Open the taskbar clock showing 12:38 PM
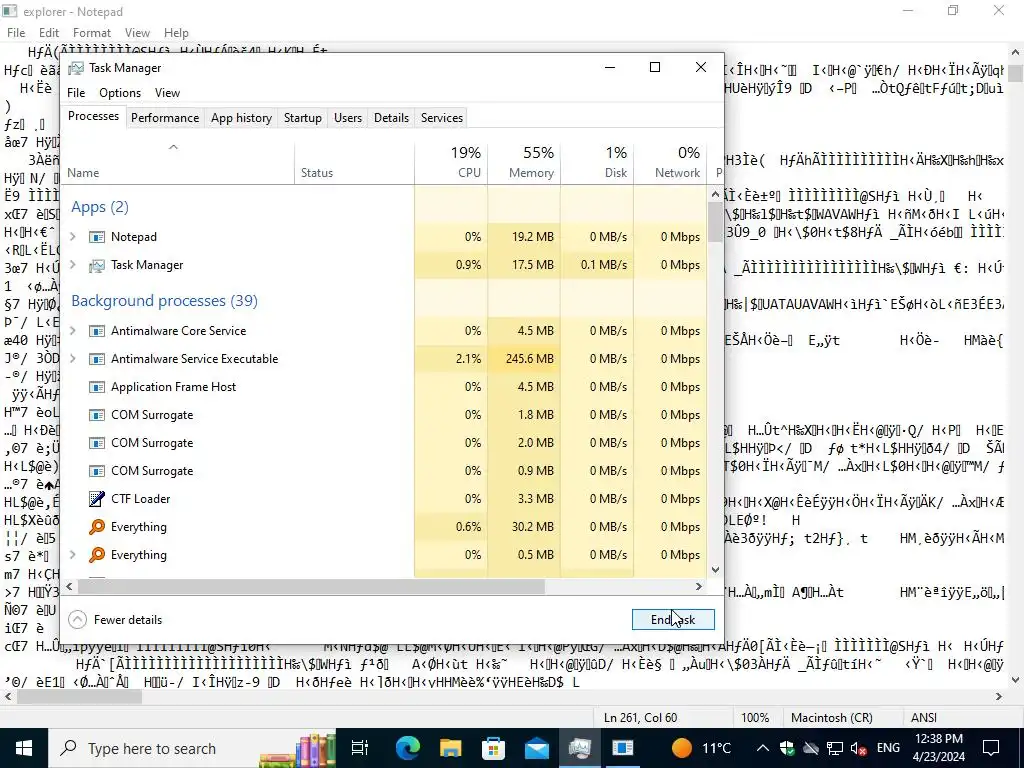This screenshot has height=768, width=1024. (938, 748)
